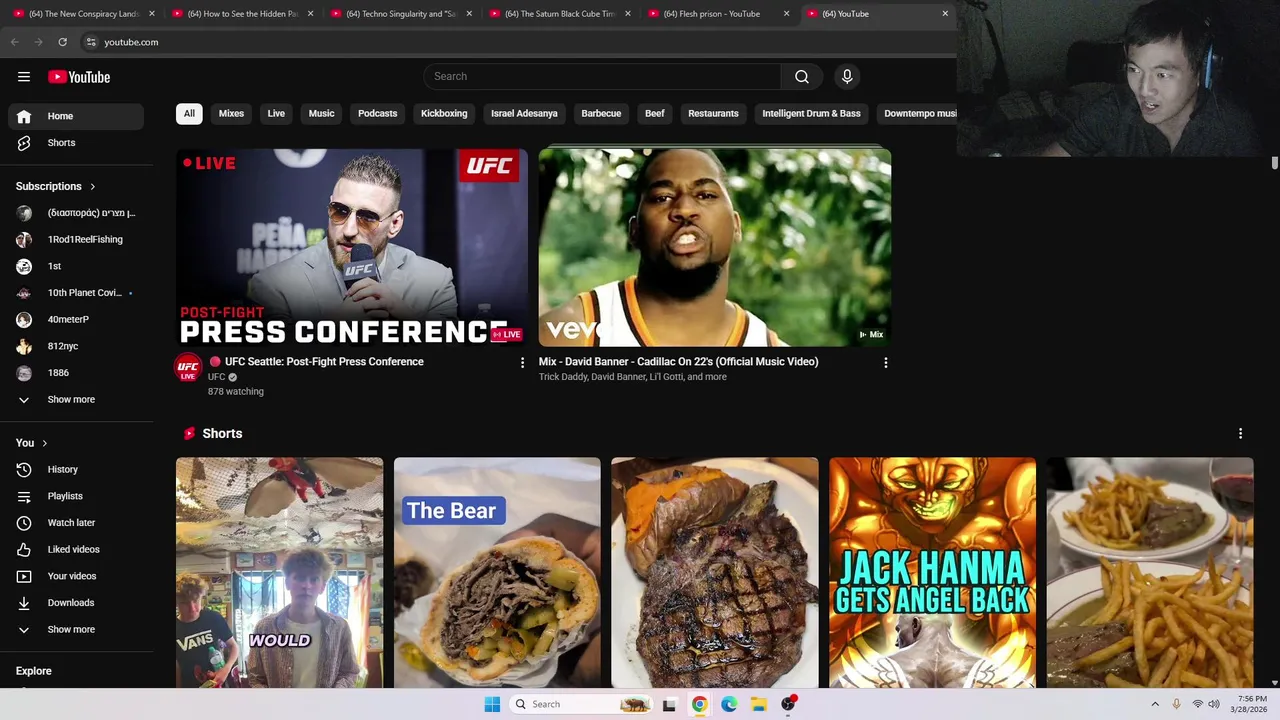Click the UFC channel avatar under the live video
Screen dimensions: 1280x720
[188, 368]
